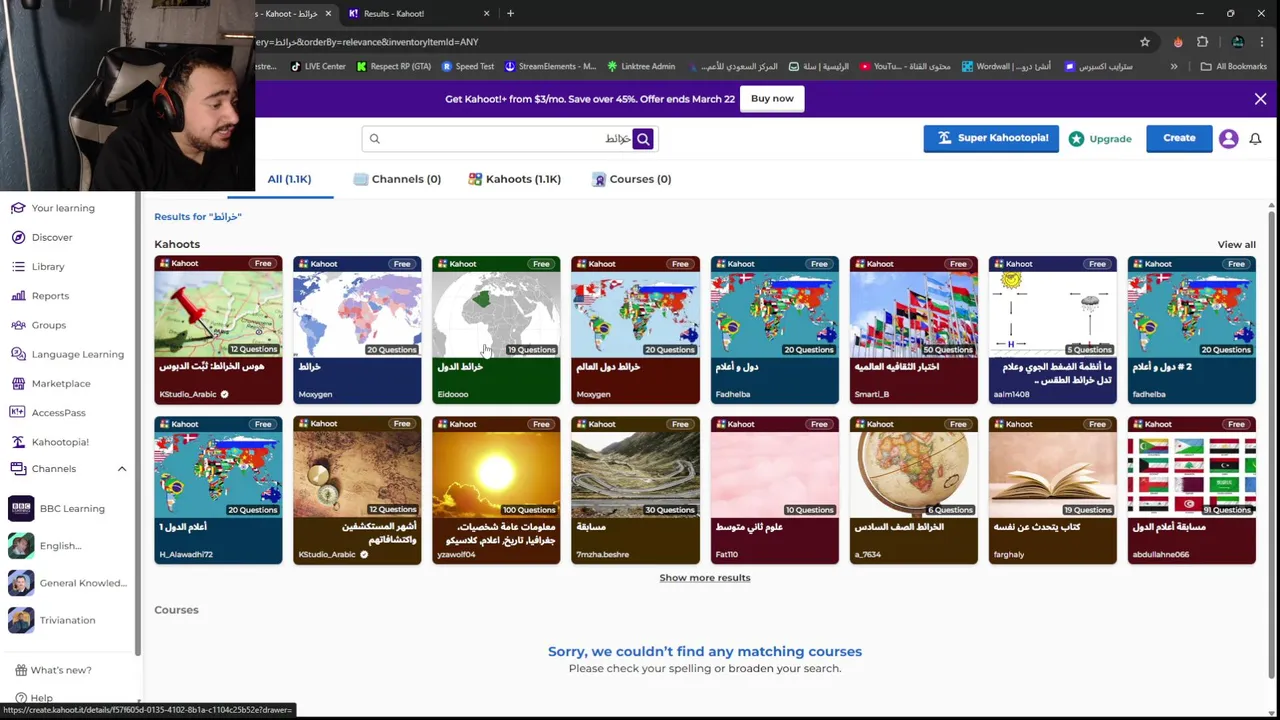Open the Smarti_B flags kahoot with 50 Questions
The width and height of the screenshot is (1280, 720).
pos(914,330)
